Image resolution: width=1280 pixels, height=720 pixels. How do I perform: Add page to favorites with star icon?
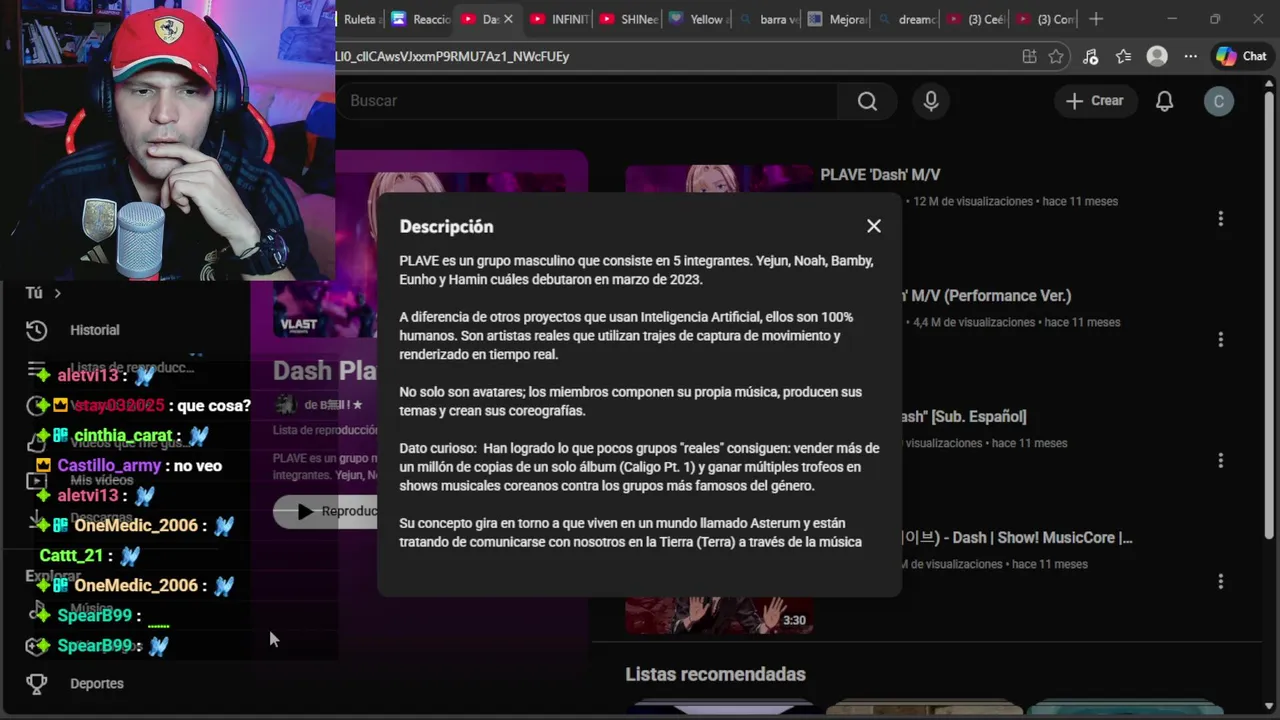point(1056,57)
